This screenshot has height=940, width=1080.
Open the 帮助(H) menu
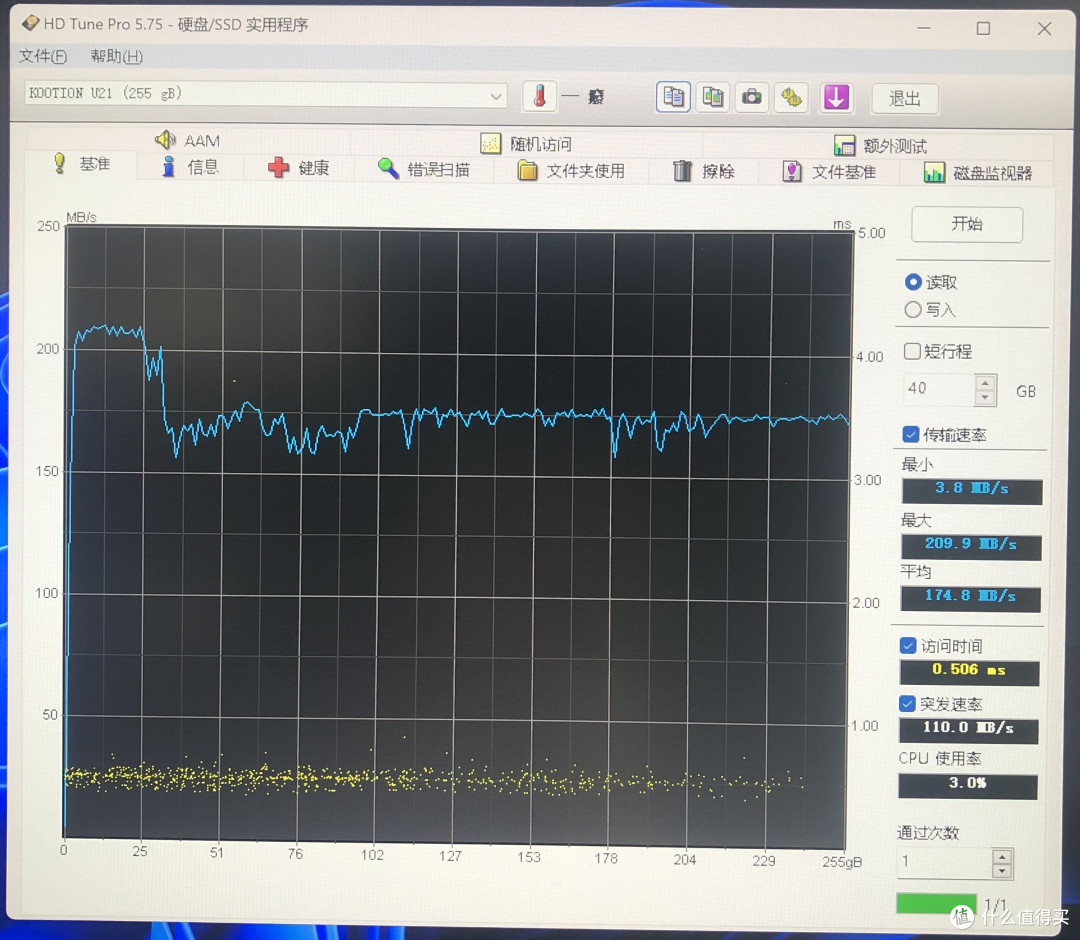pos(116,56)
